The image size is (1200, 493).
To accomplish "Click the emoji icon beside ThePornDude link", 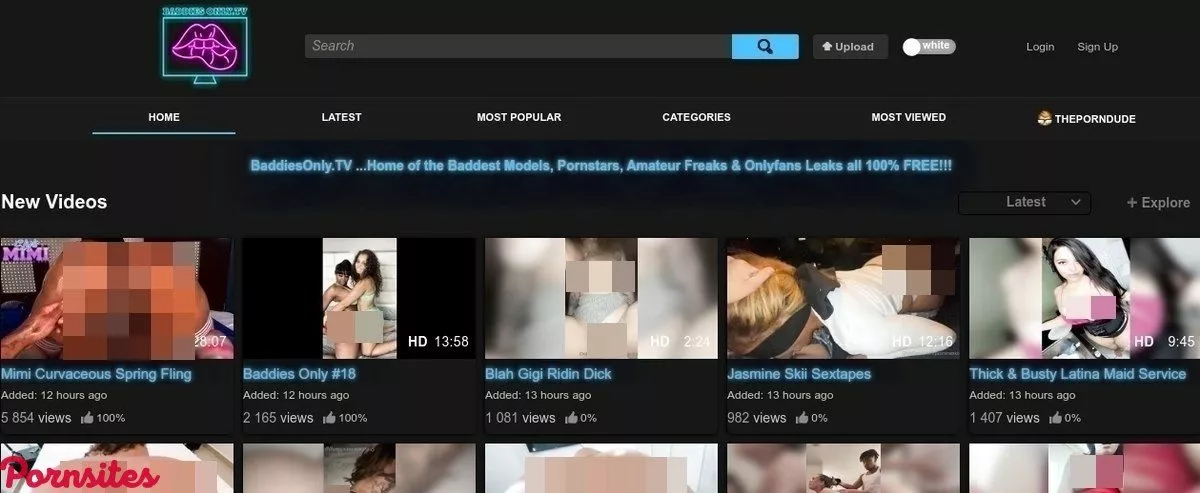I will coord(1045,118).
